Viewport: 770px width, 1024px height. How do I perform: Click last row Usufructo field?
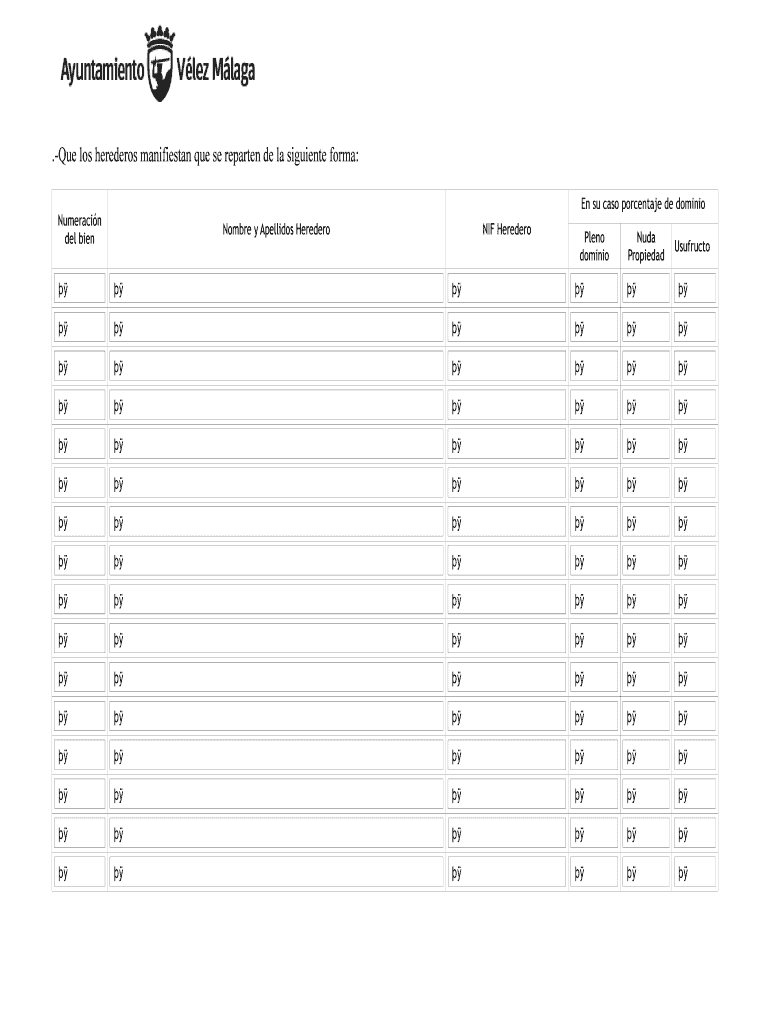click(695, 873)
